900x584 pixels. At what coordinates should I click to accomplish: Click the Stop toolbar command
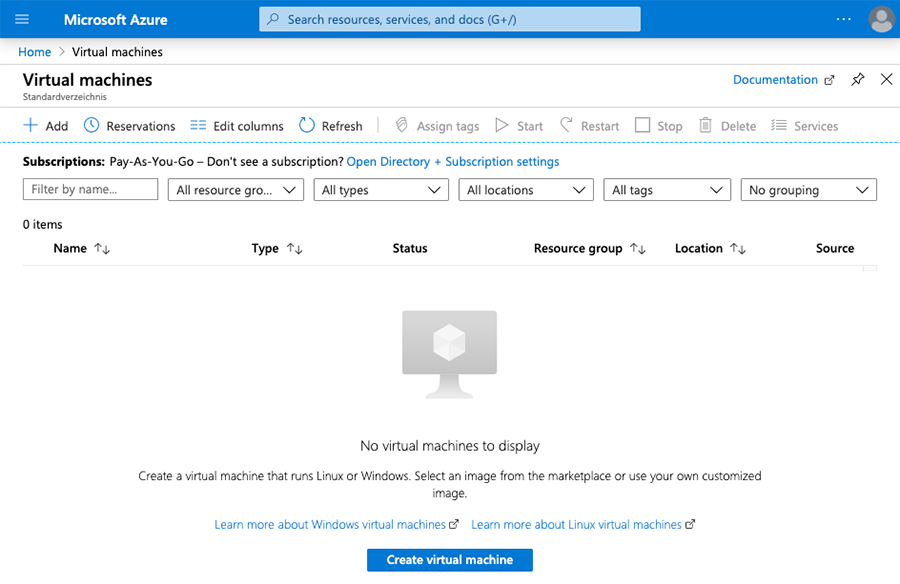[x=658, y=126]
